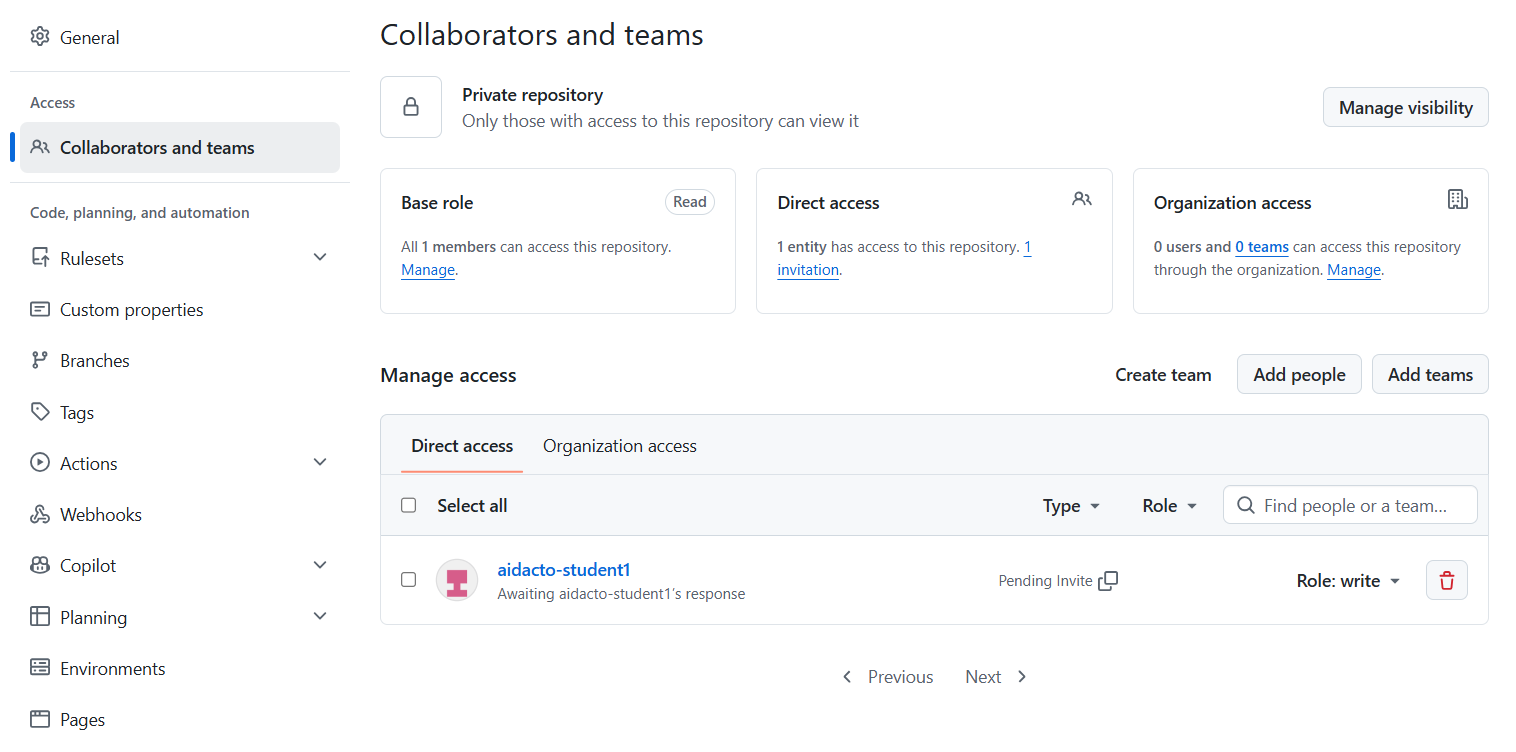Tick the aidacto-student1 row checkbox
Viewport: 1516px width, 752px height.
point(408,580)
